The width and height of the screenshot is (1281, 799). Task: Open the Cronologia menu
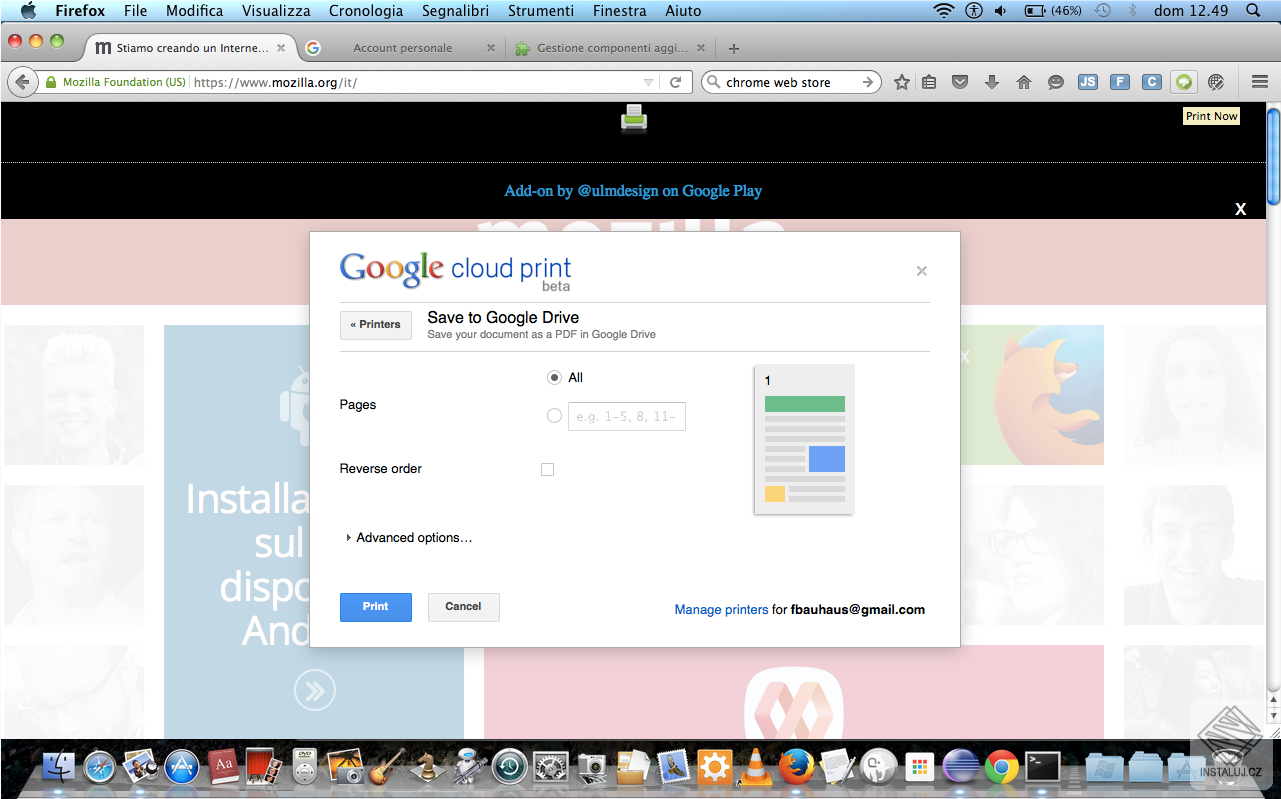point(366,11)
